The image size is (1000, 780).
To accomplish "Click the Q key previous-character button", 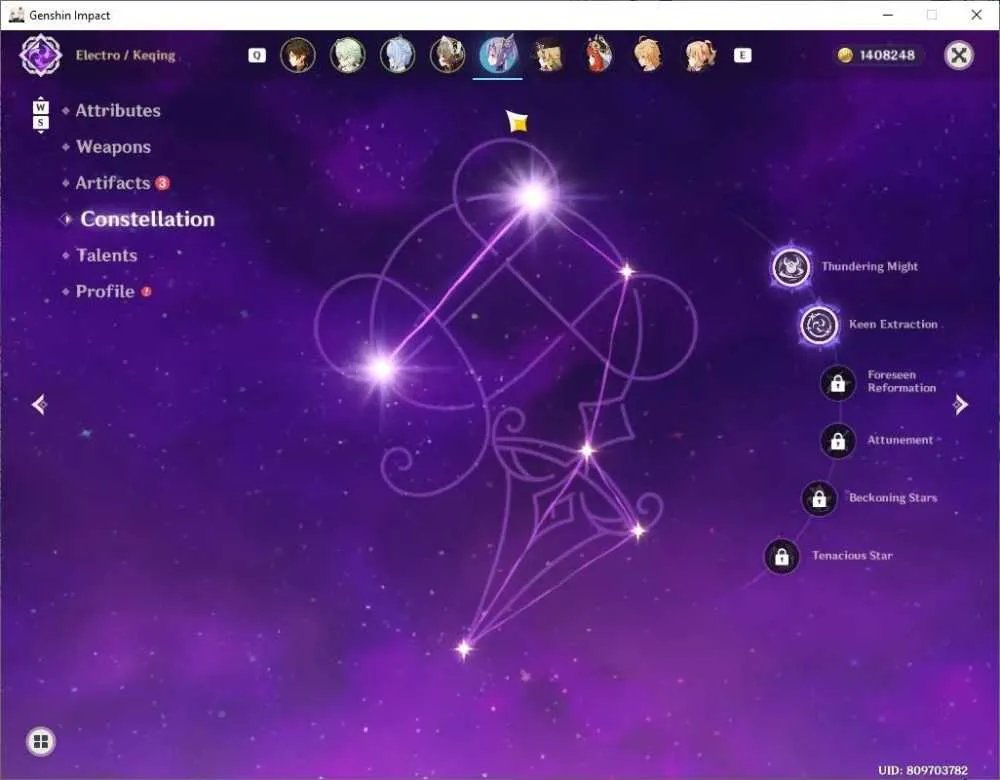I will click(x=256, y=55).
